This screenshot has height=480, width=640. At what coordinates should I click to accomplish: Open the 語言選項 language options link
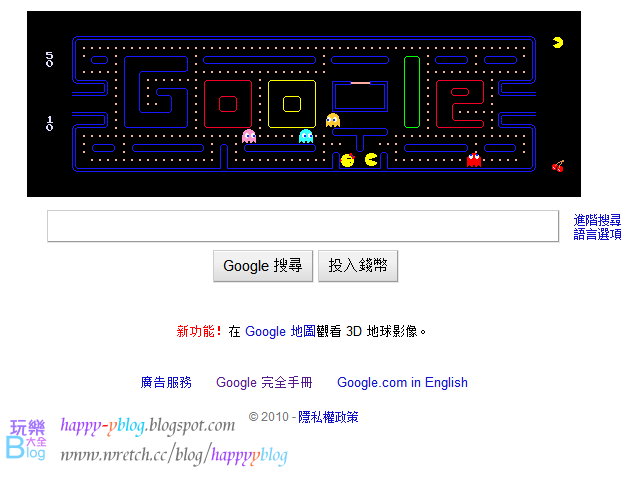click(597, 234)
